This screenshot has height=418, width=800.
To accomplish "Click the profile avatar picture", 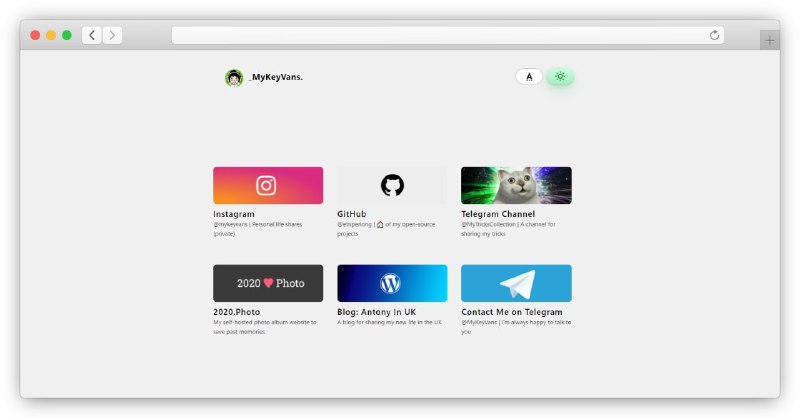I will pos(234,77).
